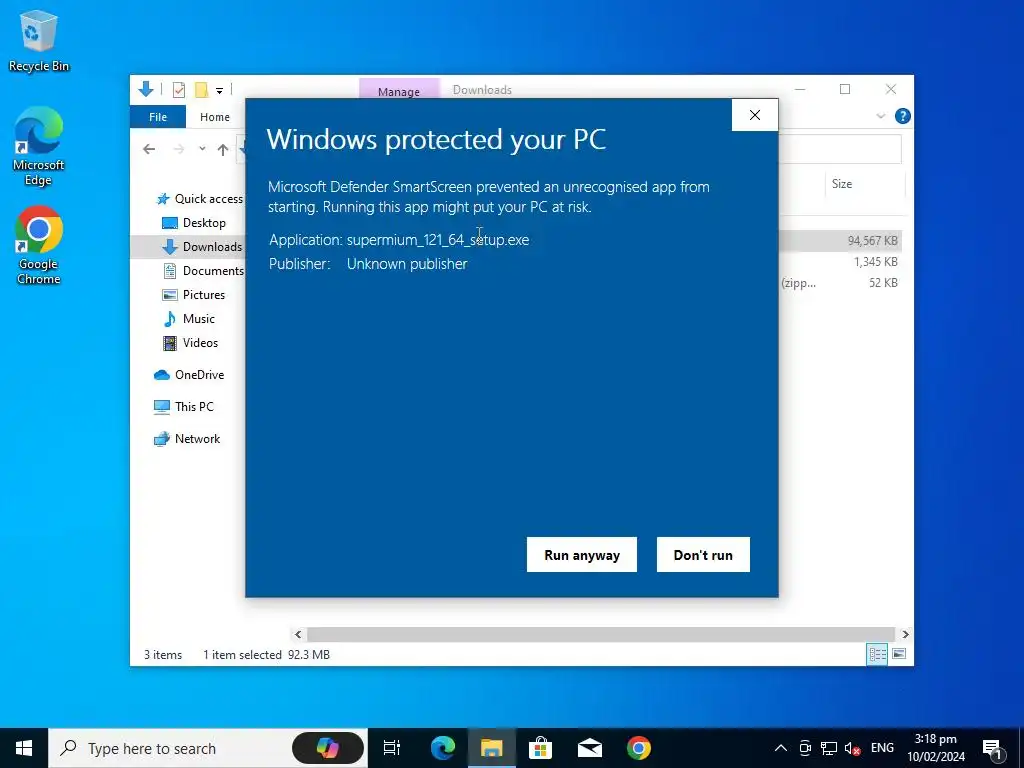Click the 94,567 KB file size cell
The image size is (1024, 768).
tap(872, 241)
